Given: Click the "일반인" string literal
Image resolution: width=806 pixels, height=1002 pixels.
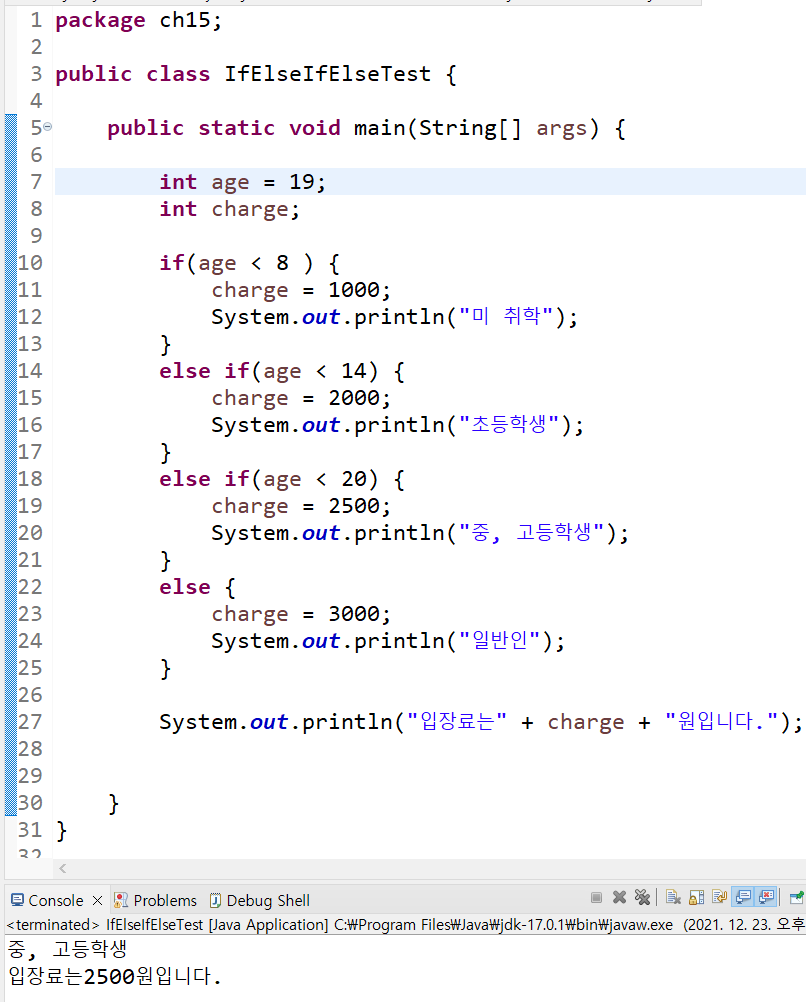Looking at the screenshot, I should pyautogui.click(x=500, y=640).
